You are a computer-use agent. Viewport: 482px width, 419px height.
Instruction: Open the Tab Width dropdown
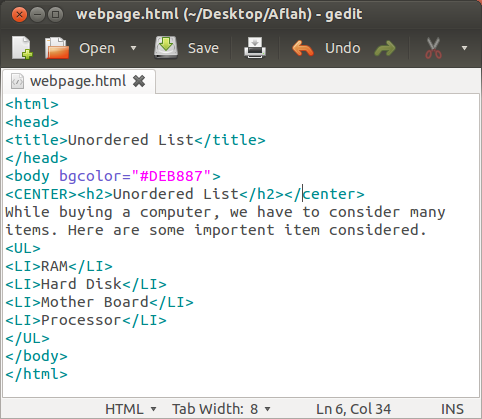click(221, 409)
